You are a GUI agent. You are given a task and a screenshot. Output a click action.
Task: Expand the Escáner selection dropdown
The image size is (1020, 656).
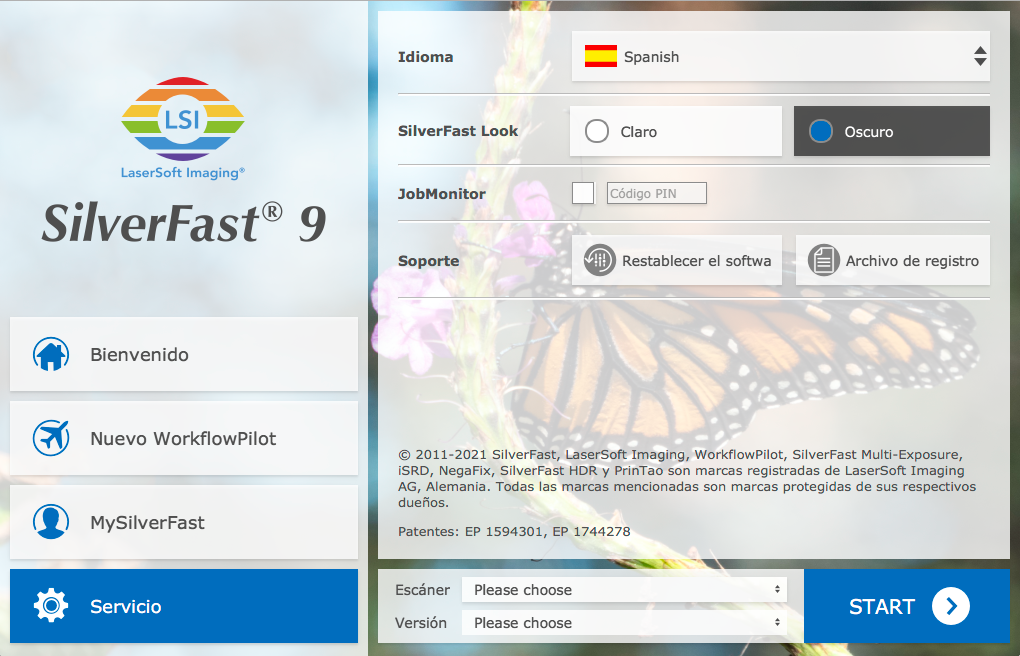(624, 590)
